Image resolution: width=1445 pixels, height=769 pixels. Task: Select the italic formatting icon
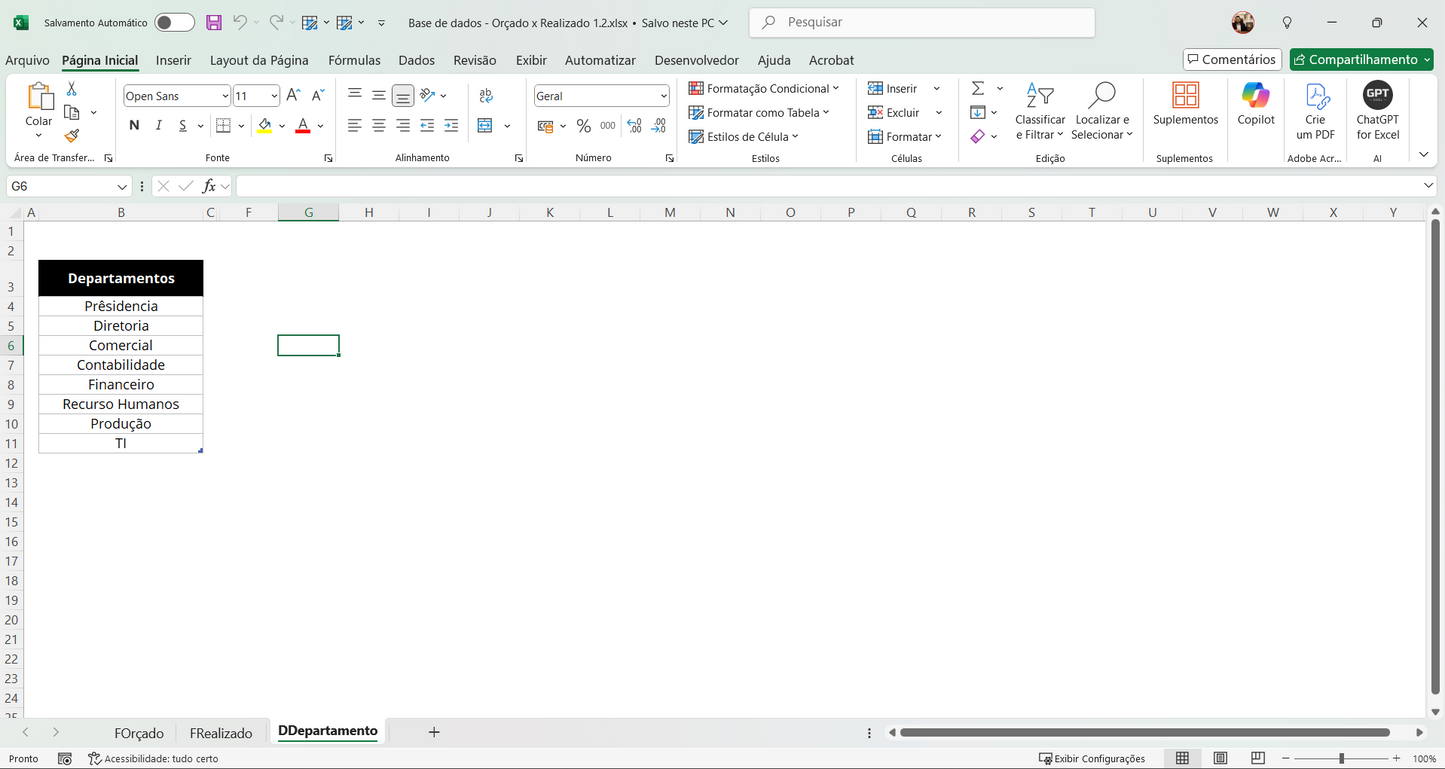158,125
